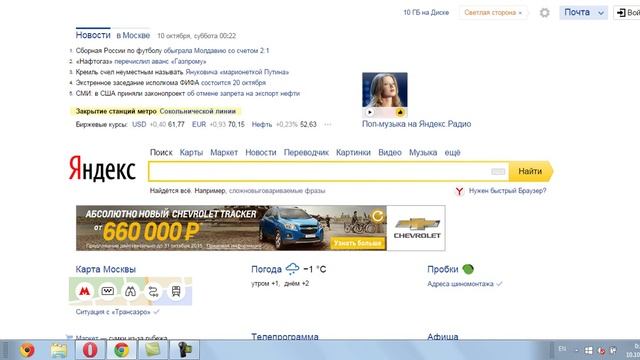This screenshot has height=360, width=640.
Task: Click 'Поп-музыка на Яндекс.Радио' link
Action: (x=416, y=124)
